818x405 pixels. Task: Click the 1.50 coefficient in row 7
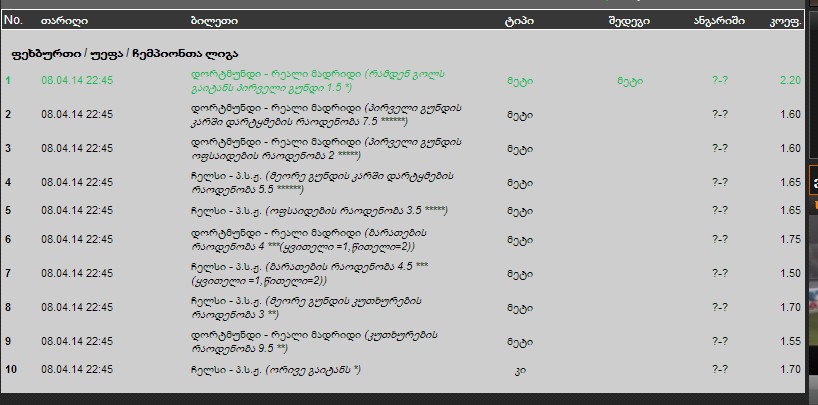[x=790, y=273]
